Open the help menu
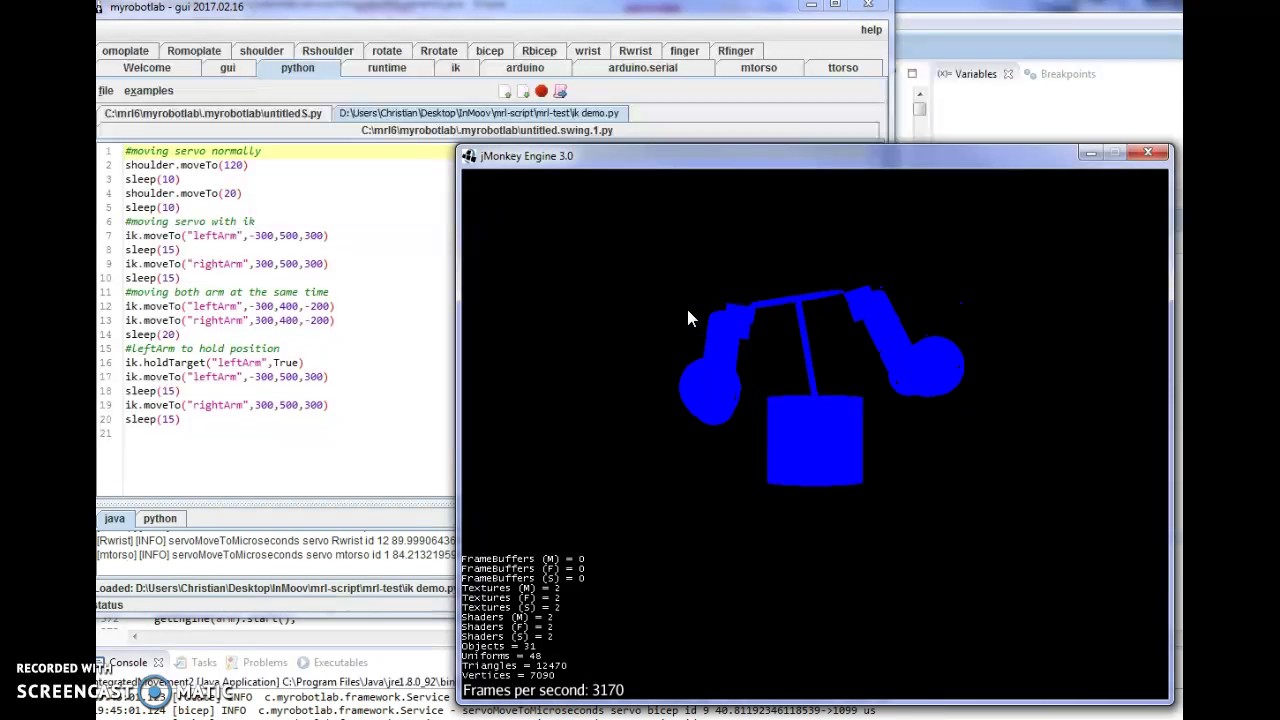1280x720 pixels. pyautogui.click(x=871, y=30)
